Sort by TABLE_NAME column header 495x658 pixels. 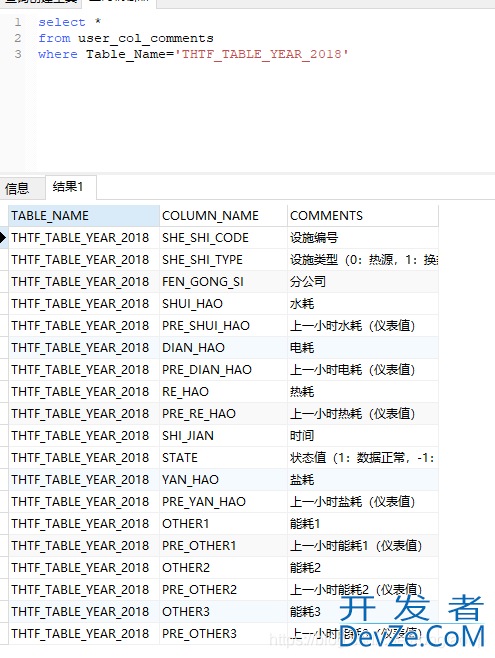click(x=84, y=216)
